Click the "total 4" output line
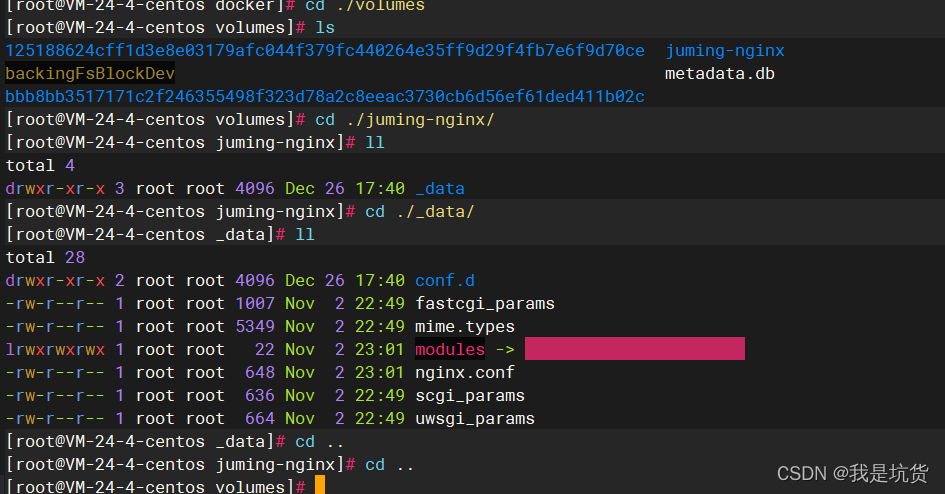The width and height of the screenshot is (945, 494). coord(40,166)
